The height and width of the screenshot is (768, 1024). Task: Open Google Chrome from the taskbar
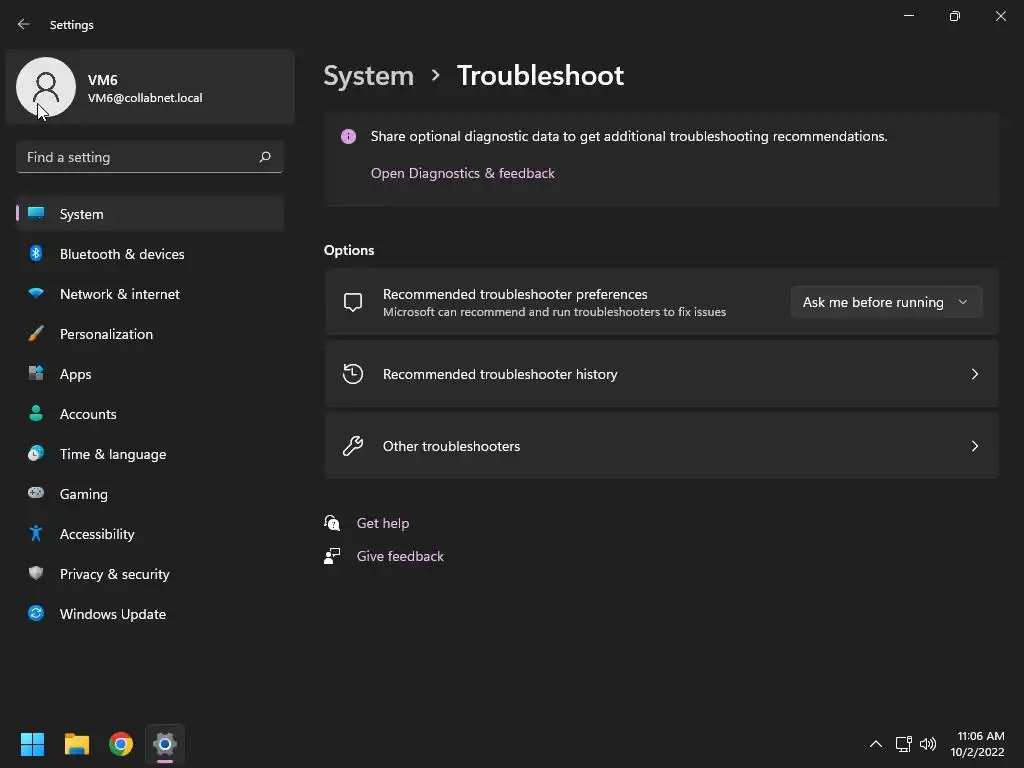pyautogui.click(x=121, y=744)
